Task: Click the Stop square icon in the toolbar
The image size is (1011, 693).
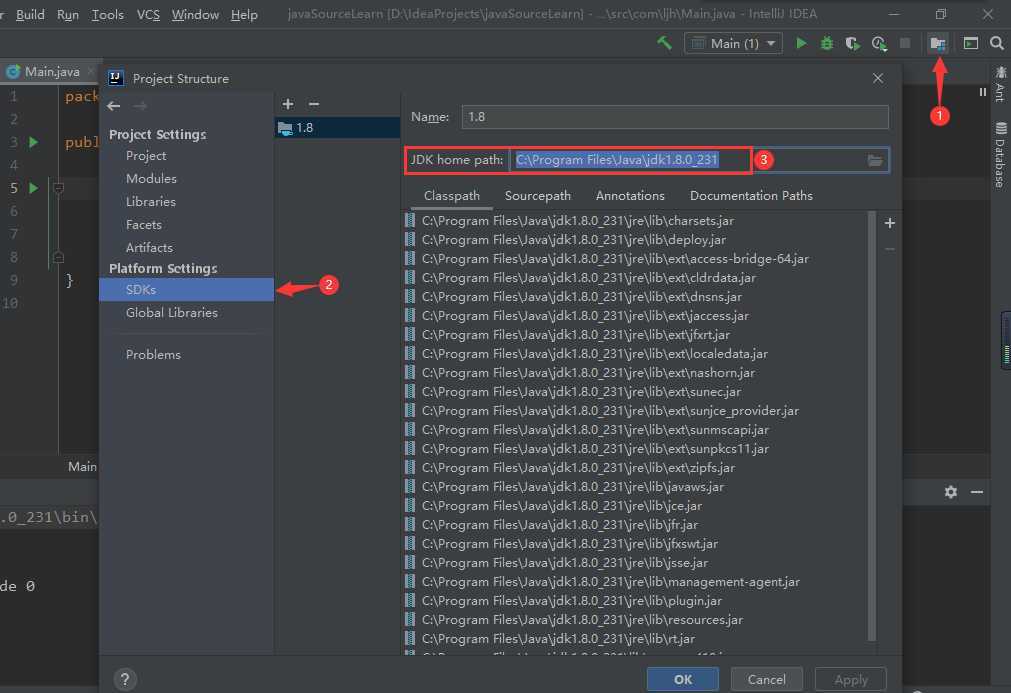Action: 905,43
